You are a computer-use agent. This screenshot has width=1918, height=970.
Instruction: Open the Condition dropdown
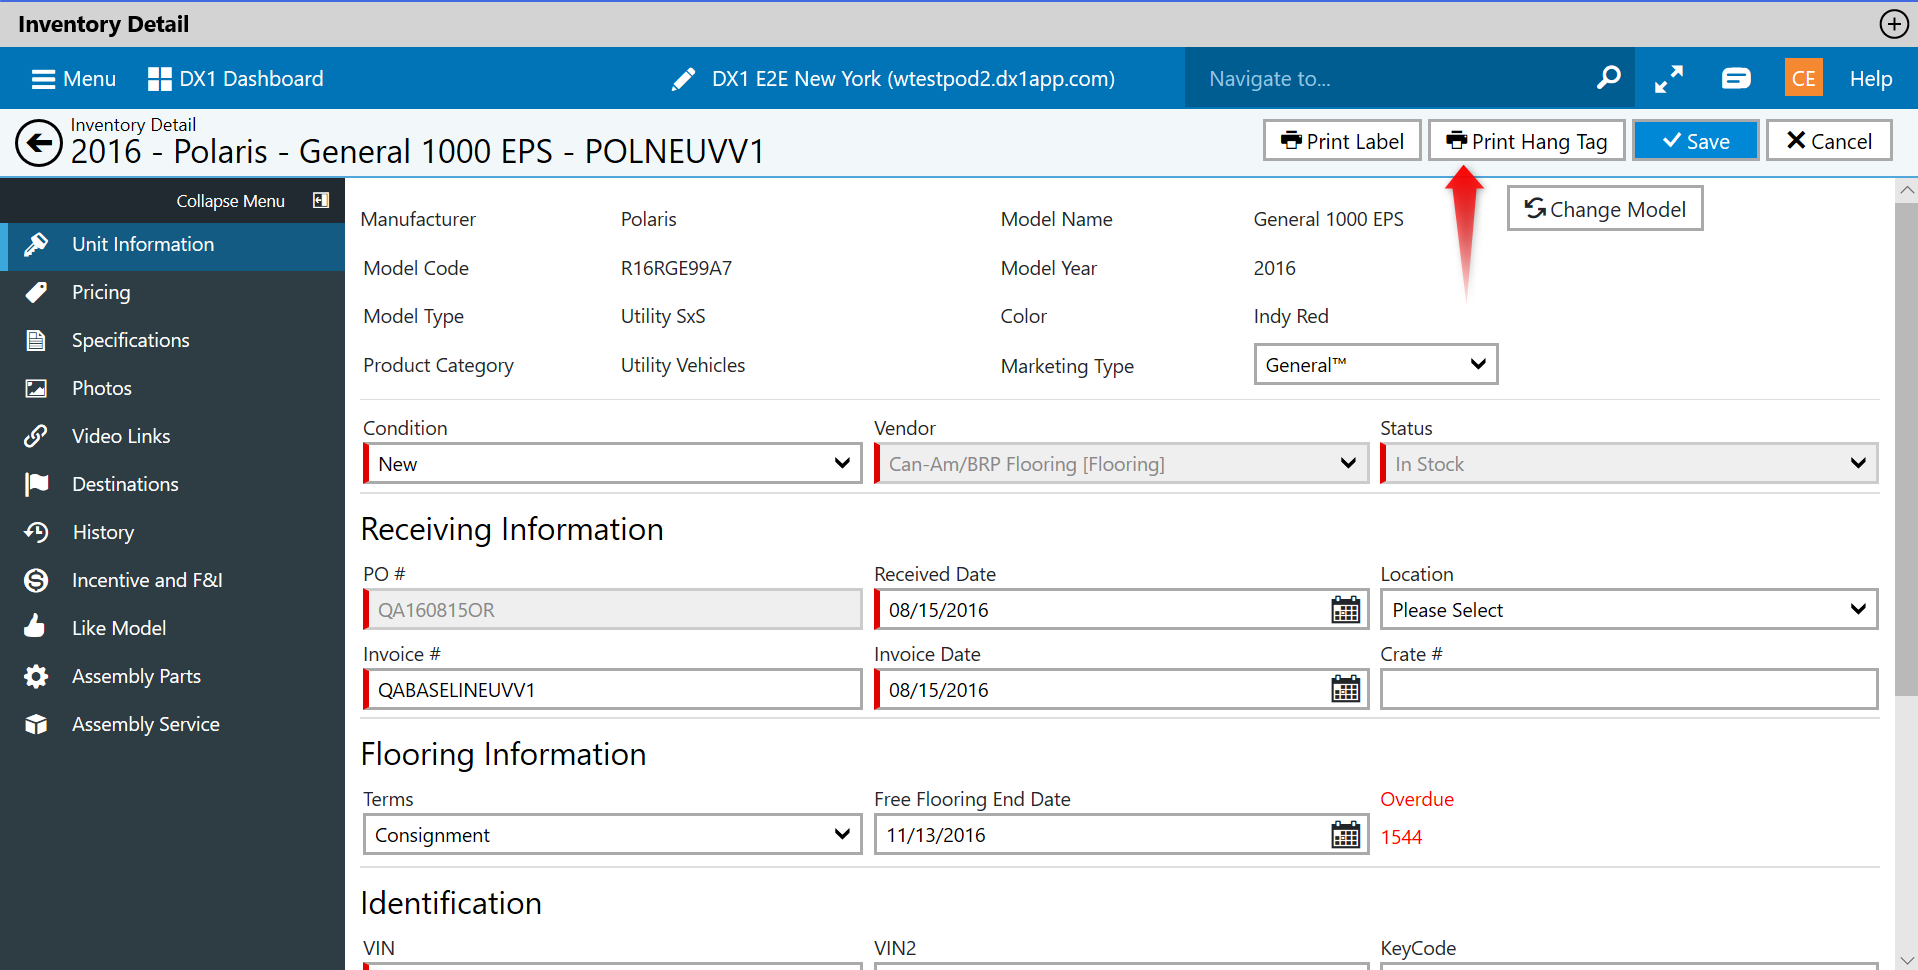[x=612, y=464]
